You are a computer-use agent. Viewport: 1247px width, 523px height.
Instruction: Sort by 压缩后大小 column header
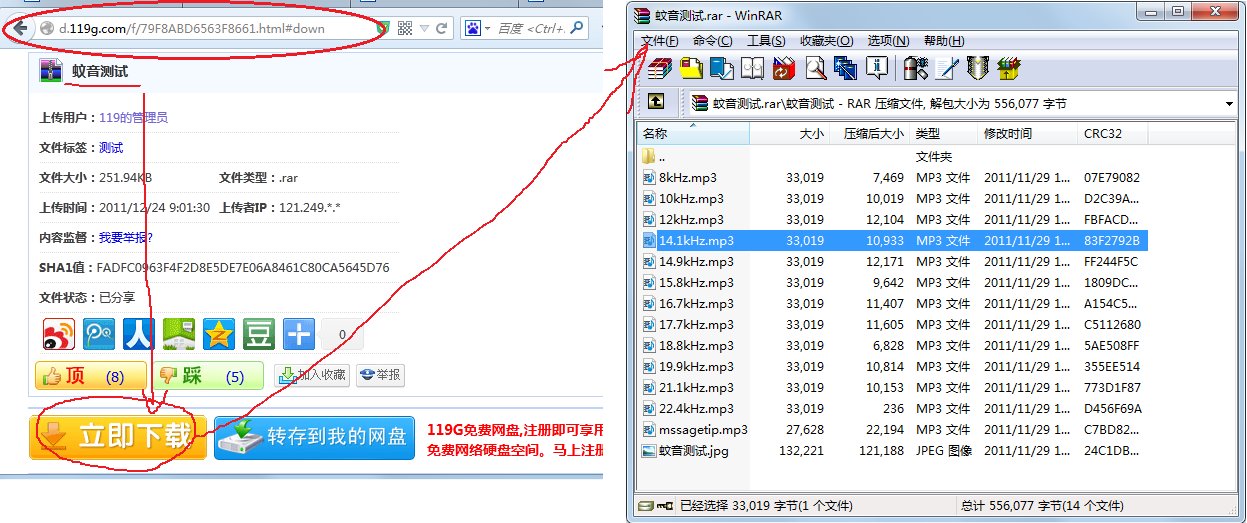tap(872, 133)
